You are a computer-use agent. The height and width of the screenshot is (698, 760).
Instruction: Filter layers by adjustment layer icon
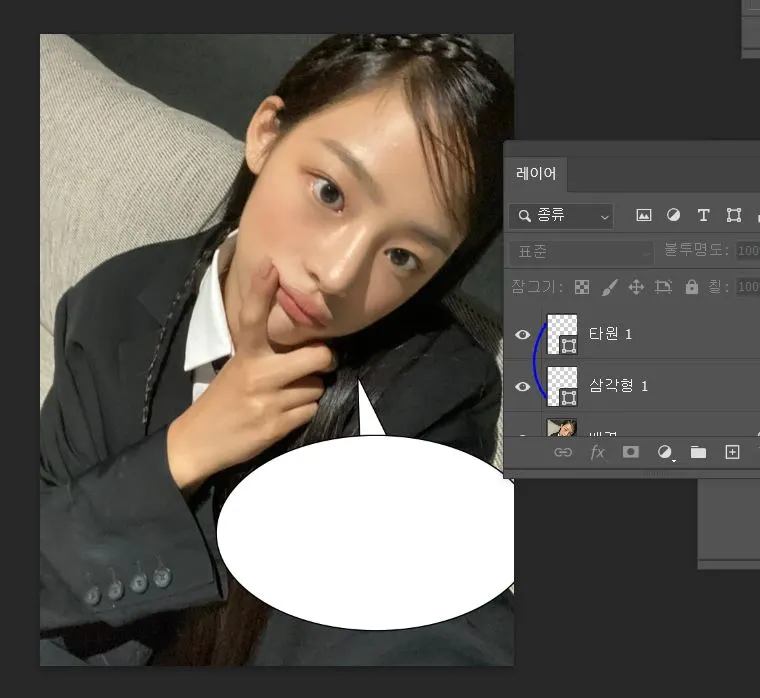(673, 215)
